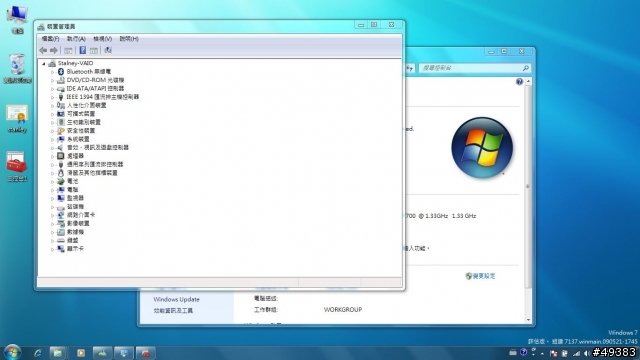This screenshot has width=640, height=360.
Task: Click the volume speaker tray icon
Action: (x=587, y=353)
